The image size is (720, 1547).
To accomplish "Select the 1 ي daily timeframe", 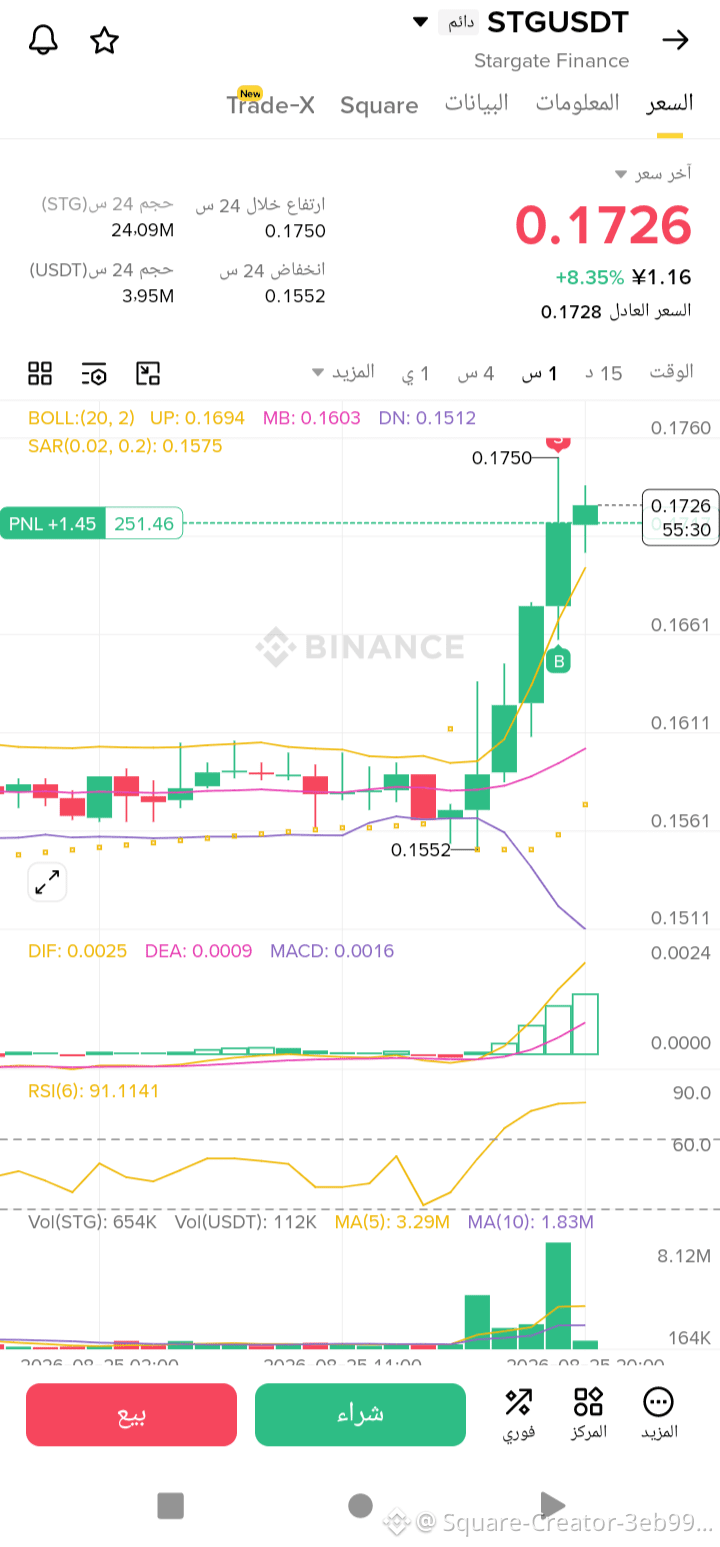I will coord(417,373).
